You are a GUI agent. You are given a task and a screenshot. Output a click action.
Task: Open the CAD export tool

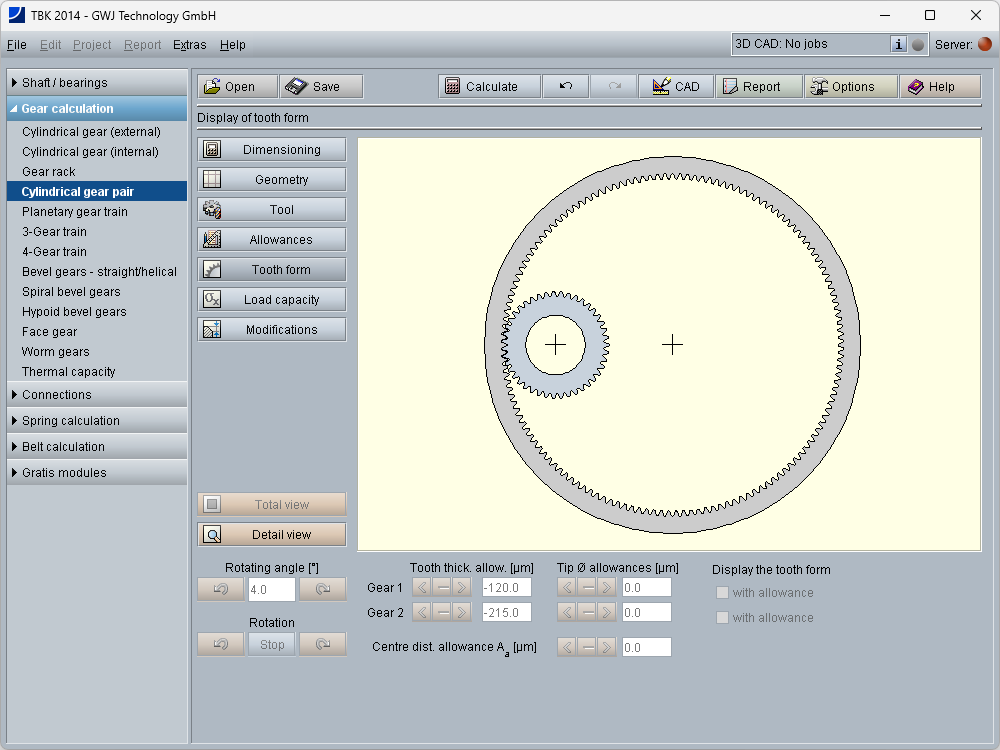coord(676,87)
